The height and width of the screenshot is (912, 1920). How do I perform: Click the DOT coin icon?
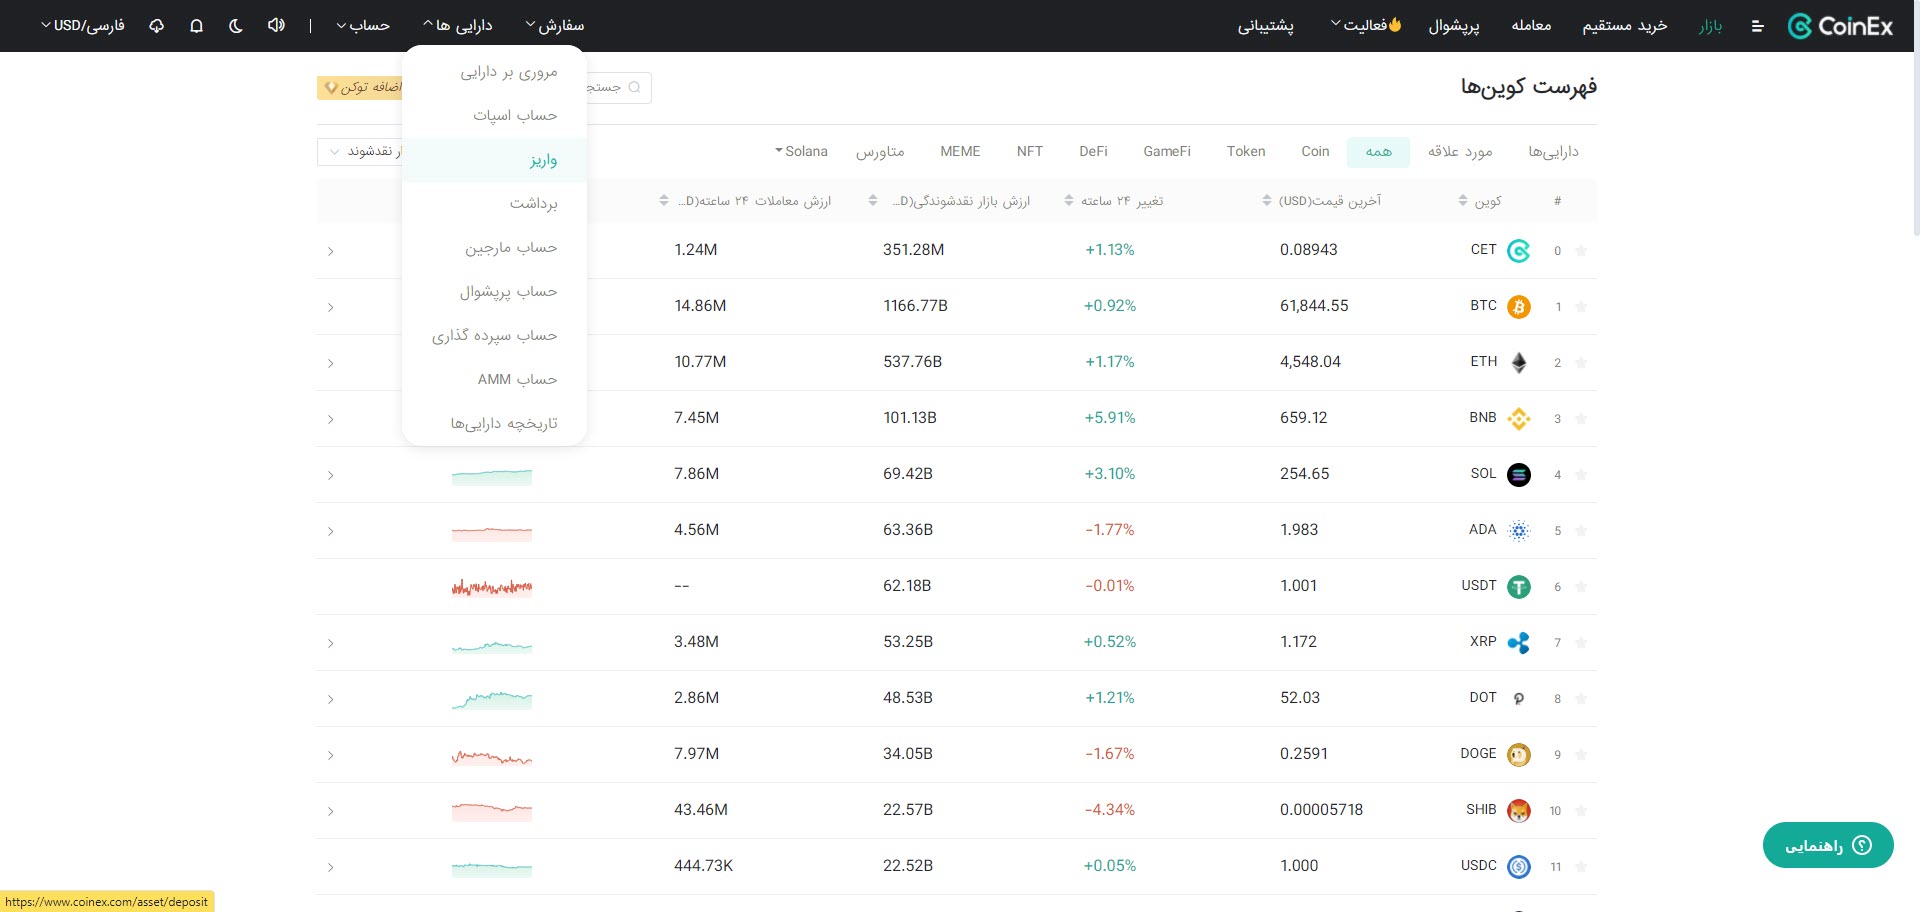[1518, 699]
